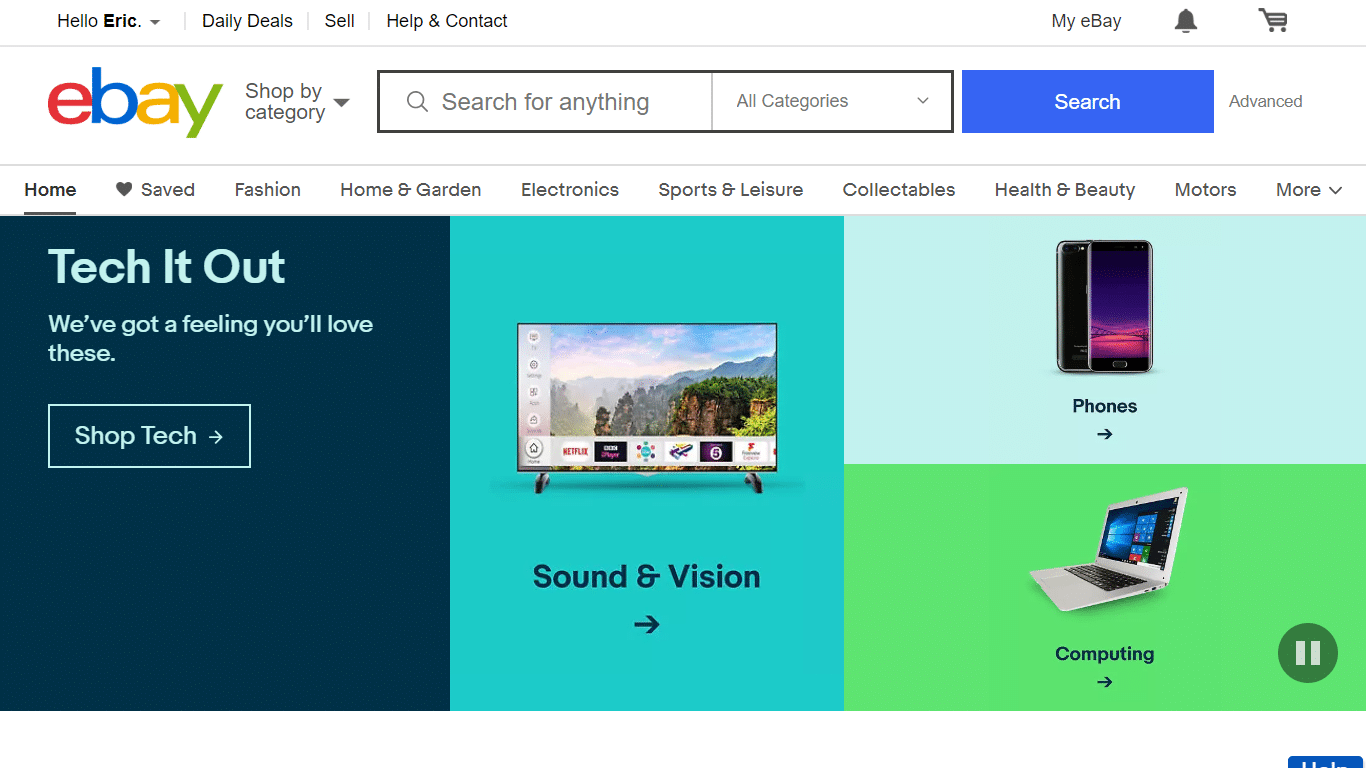Click into the Search for anything field

(545, 102)
